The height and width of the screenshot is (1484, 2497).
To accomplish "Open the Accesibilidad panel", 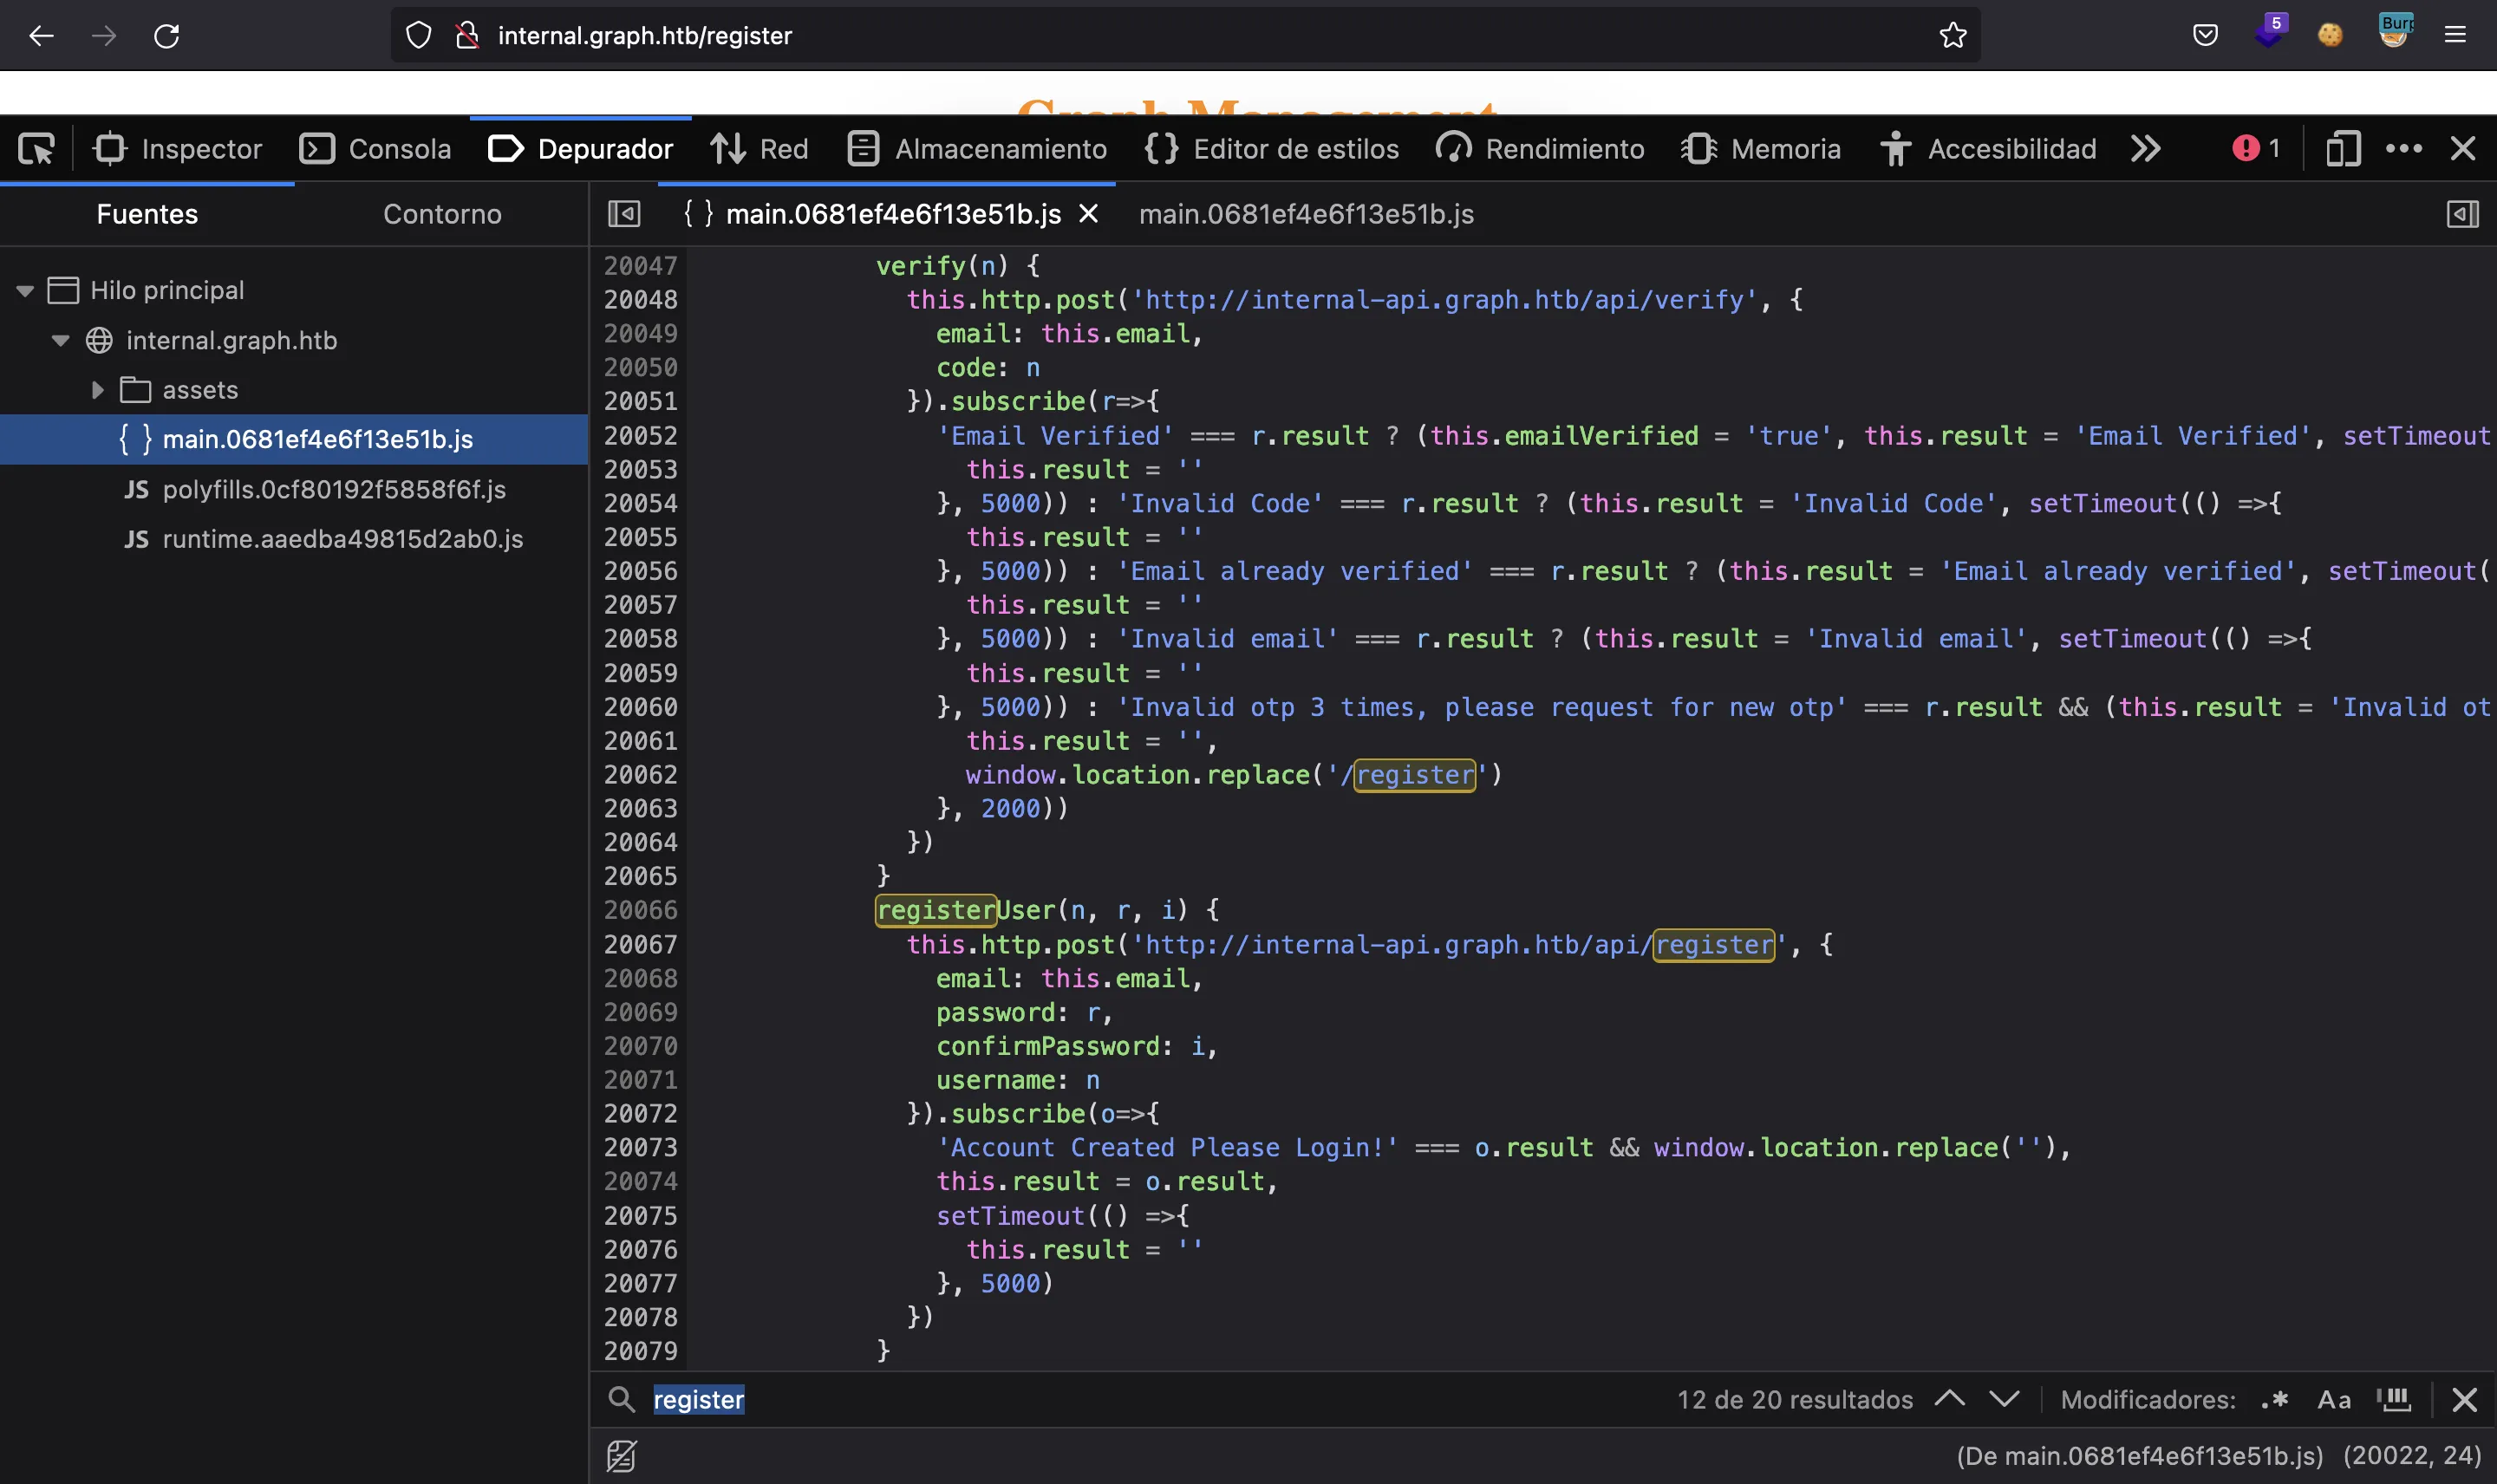I will [x=1988, y=149].
